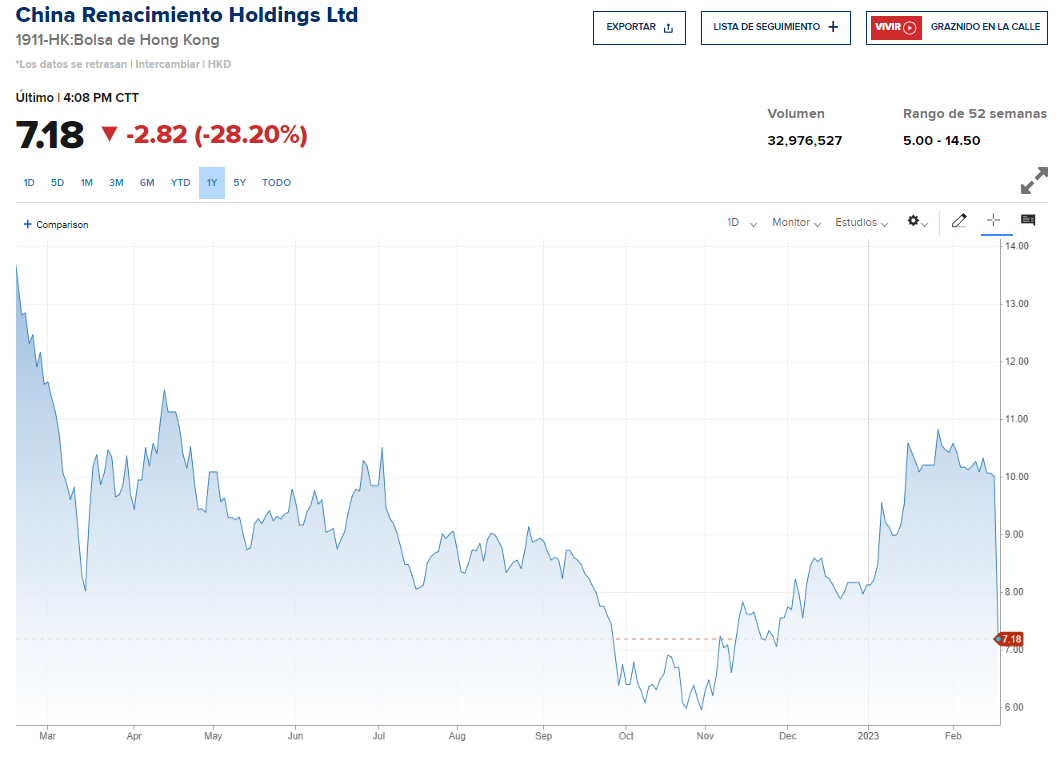Expand the 1D interval dropdown
1058x760 pixels.
741,223
